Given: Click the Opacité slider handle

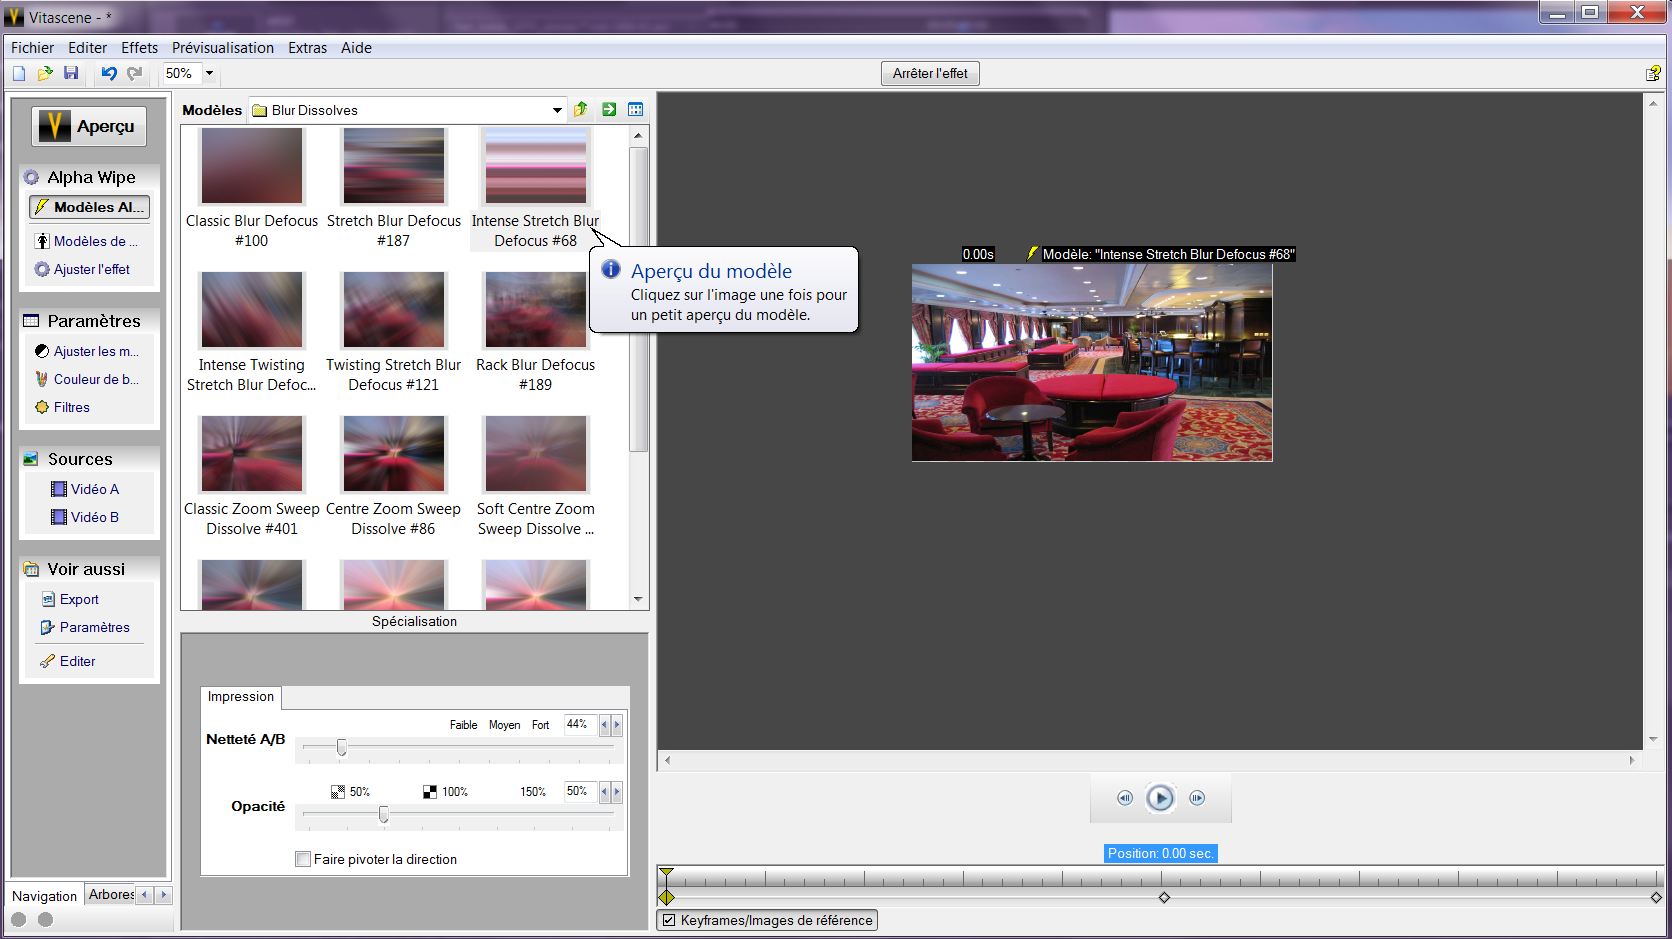Looking at the screenshot, I should pyautogui.click(x=384, y=815).
